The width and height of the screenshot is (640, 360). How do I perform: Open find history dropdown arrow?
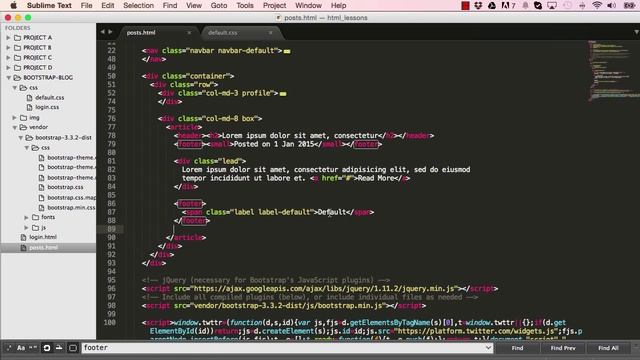pyautogui.click(x=488, y=348)
